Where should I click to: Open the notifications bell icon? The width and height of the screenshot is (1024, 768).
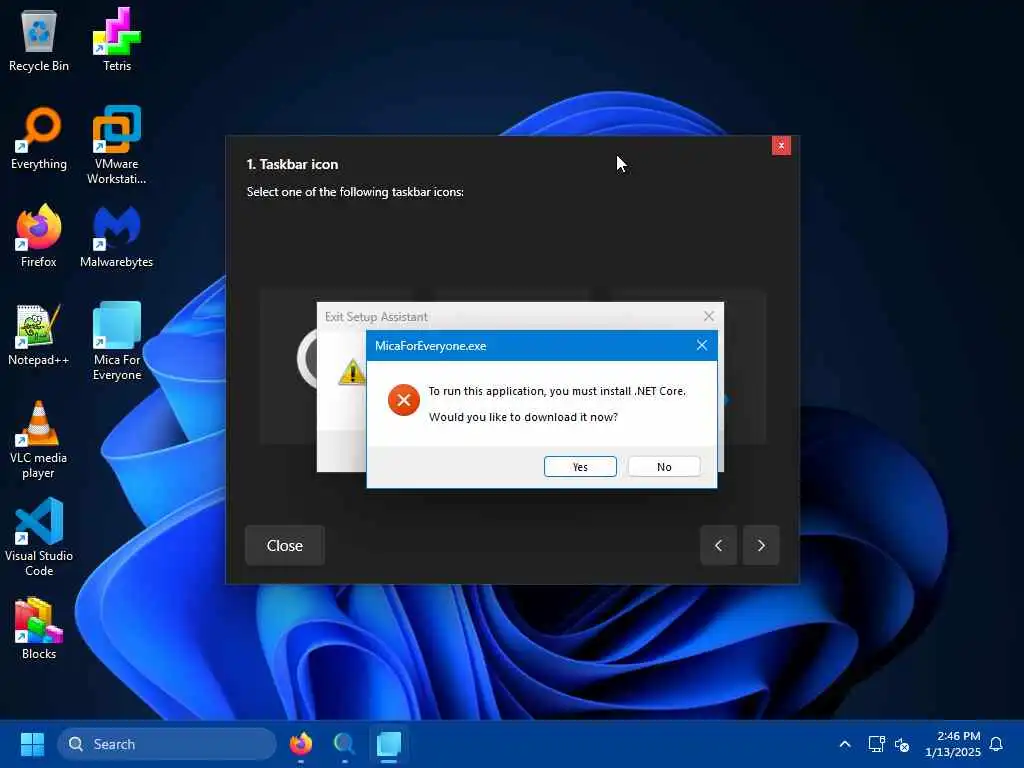click(996, 744)
